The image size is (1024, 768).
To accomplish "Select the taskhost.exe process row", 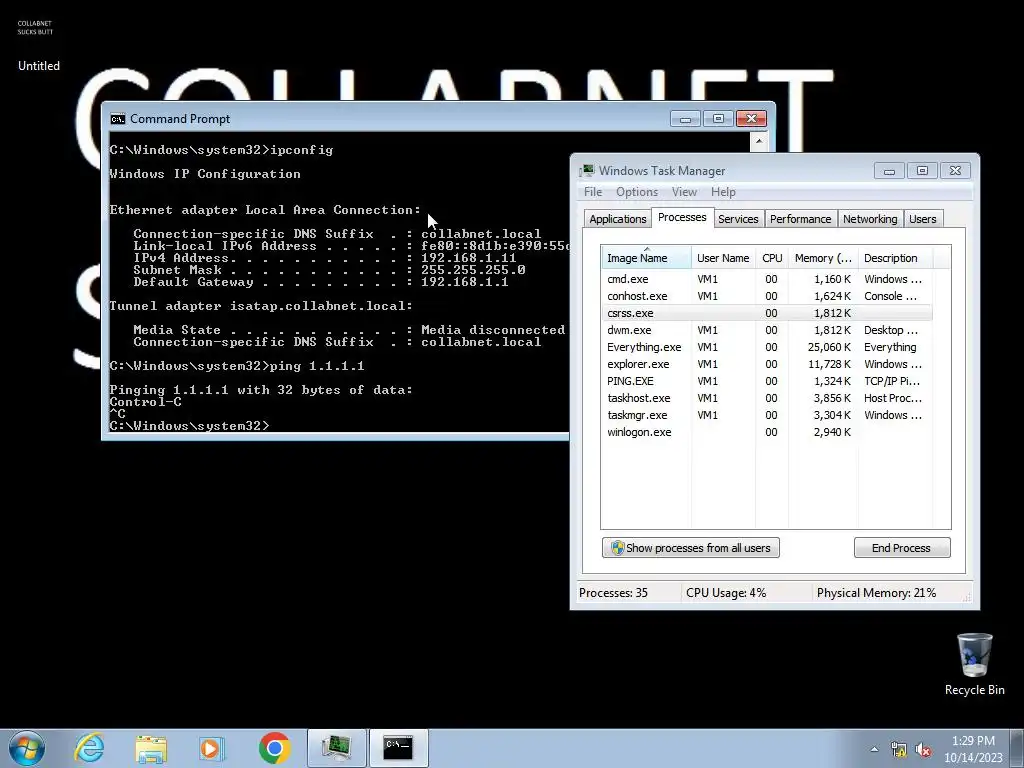I will pos(767,398).
